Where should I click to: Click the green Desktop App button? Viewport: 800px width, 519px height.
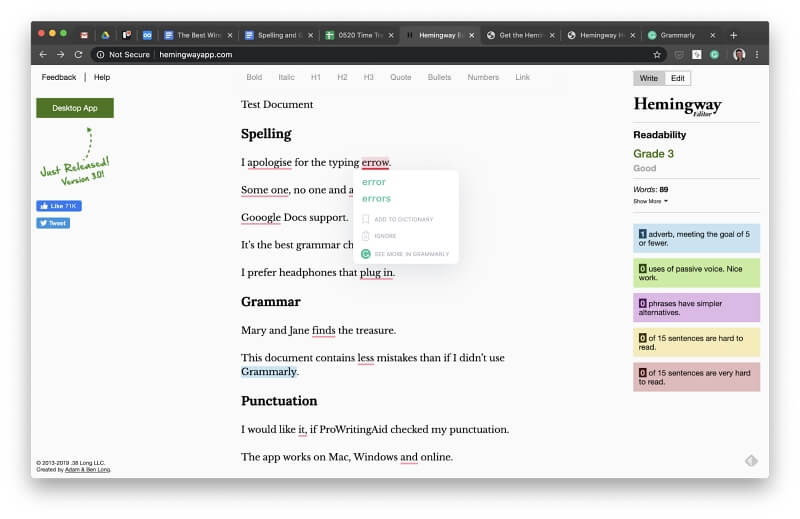[75, 108]
